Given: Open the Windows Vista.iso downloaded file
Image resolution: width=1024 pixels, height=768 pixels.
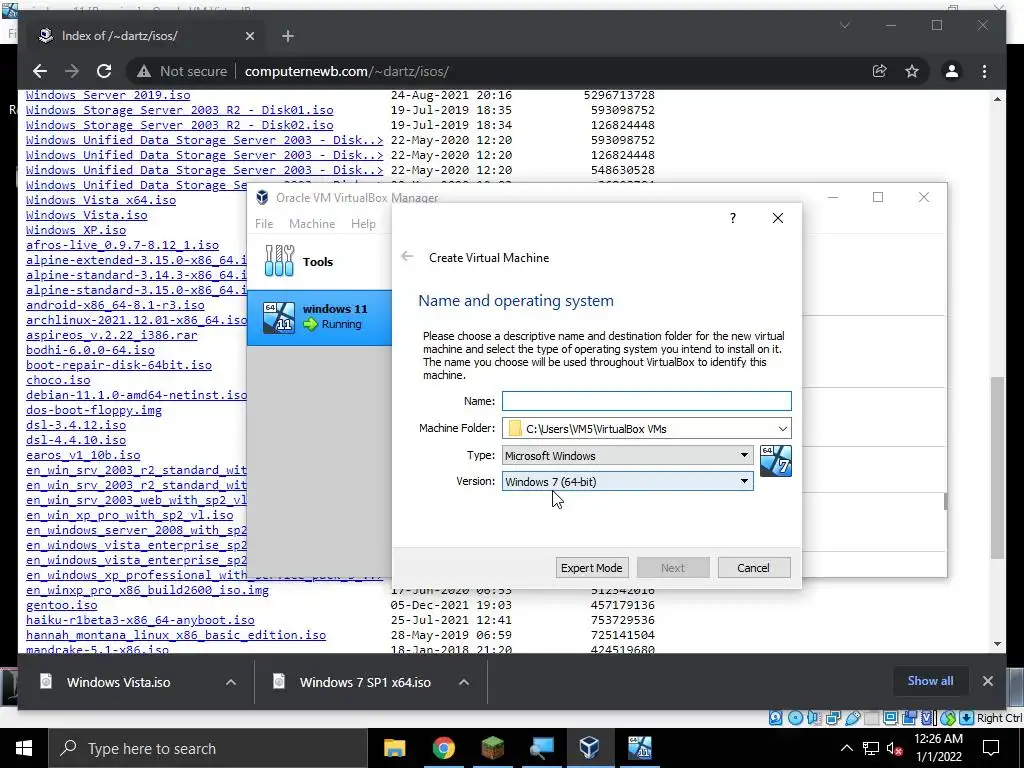Looking at the screenshot, I should coord(118,682).
